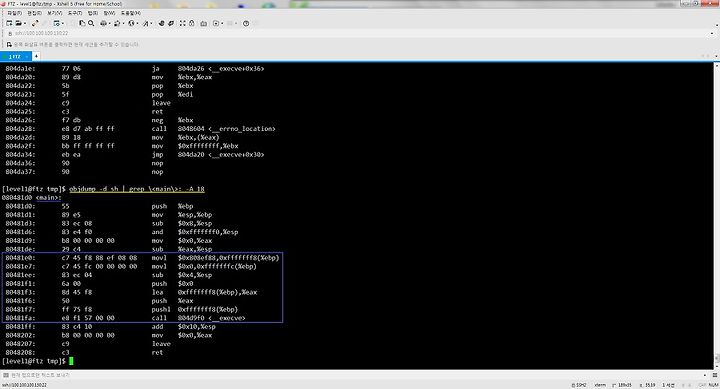Click the Color Scheme icon
The width and height of the screenshot is (720, 389).
[117, 23]
